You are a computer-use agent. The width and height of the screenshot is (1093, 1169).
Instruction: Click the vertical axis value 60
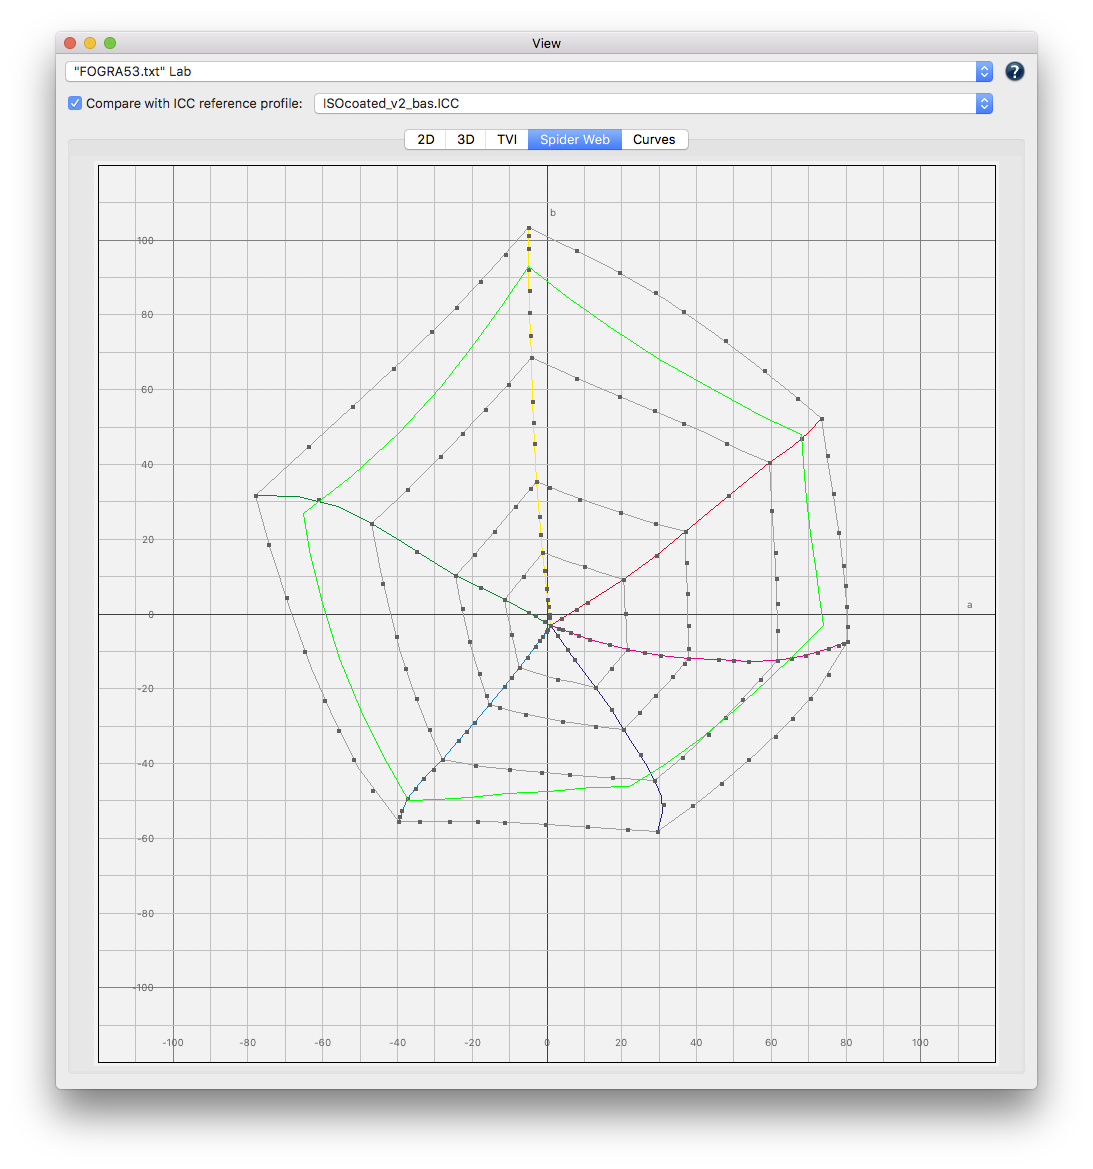[x=148, y=390]
